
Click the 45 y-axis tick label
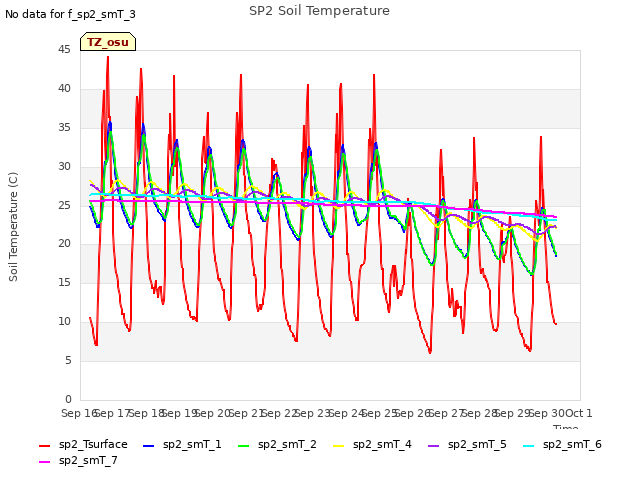(64, 49)
